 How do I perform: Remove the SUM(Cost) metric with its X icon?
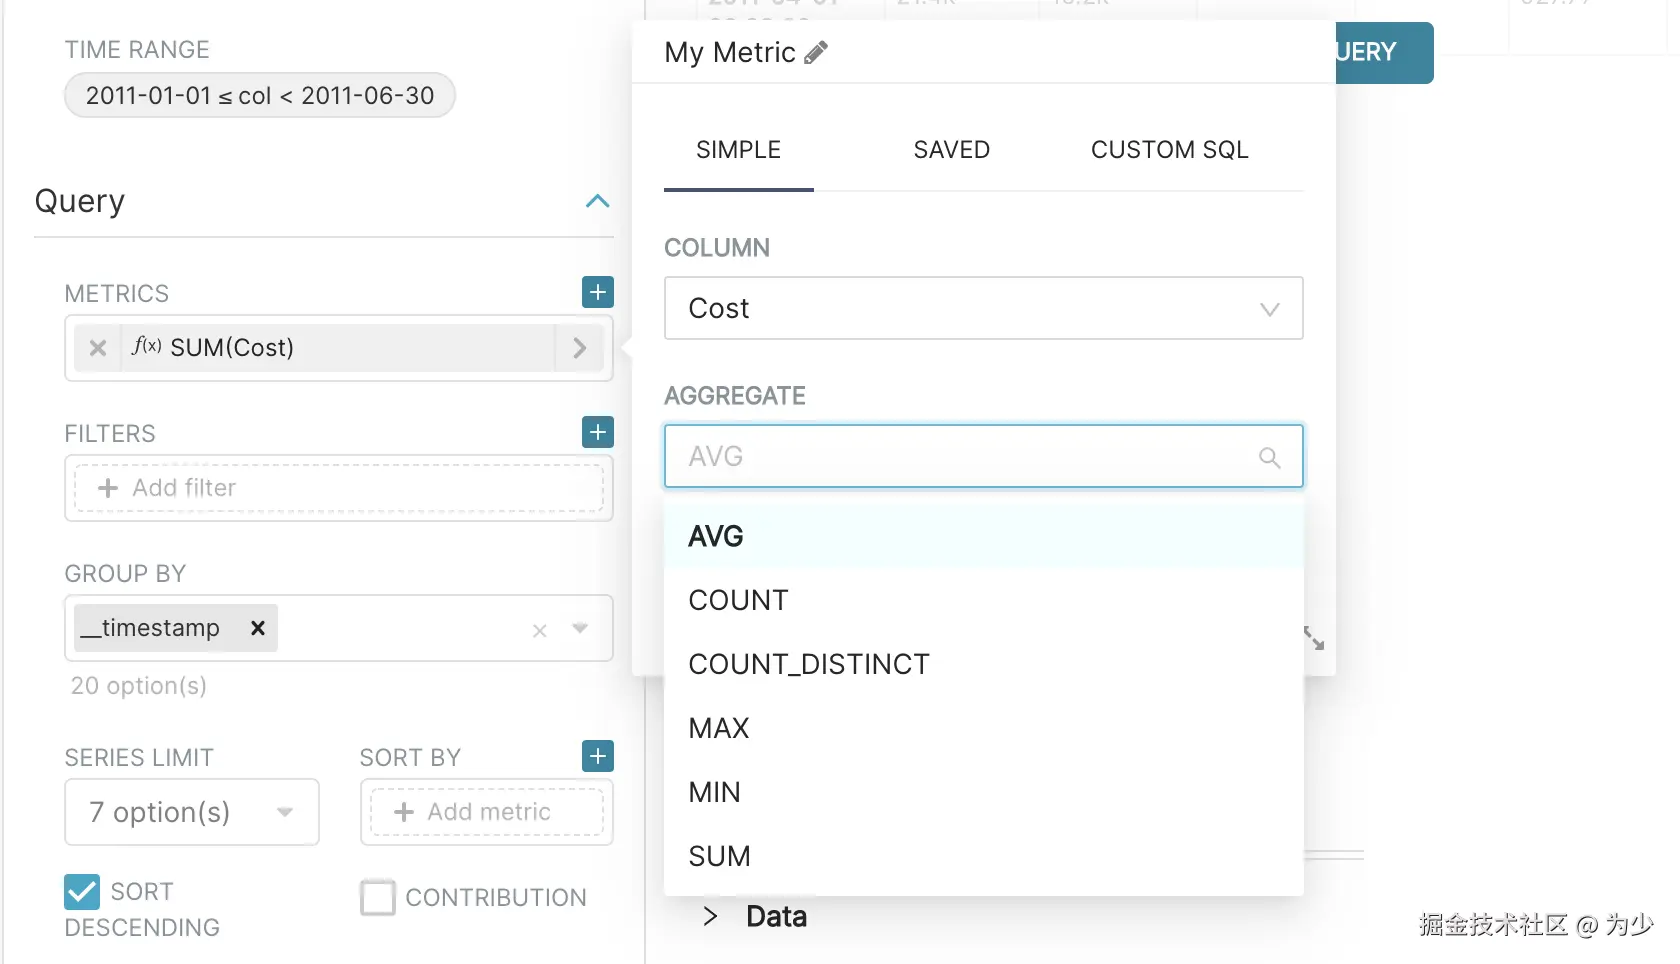[98, 348]
